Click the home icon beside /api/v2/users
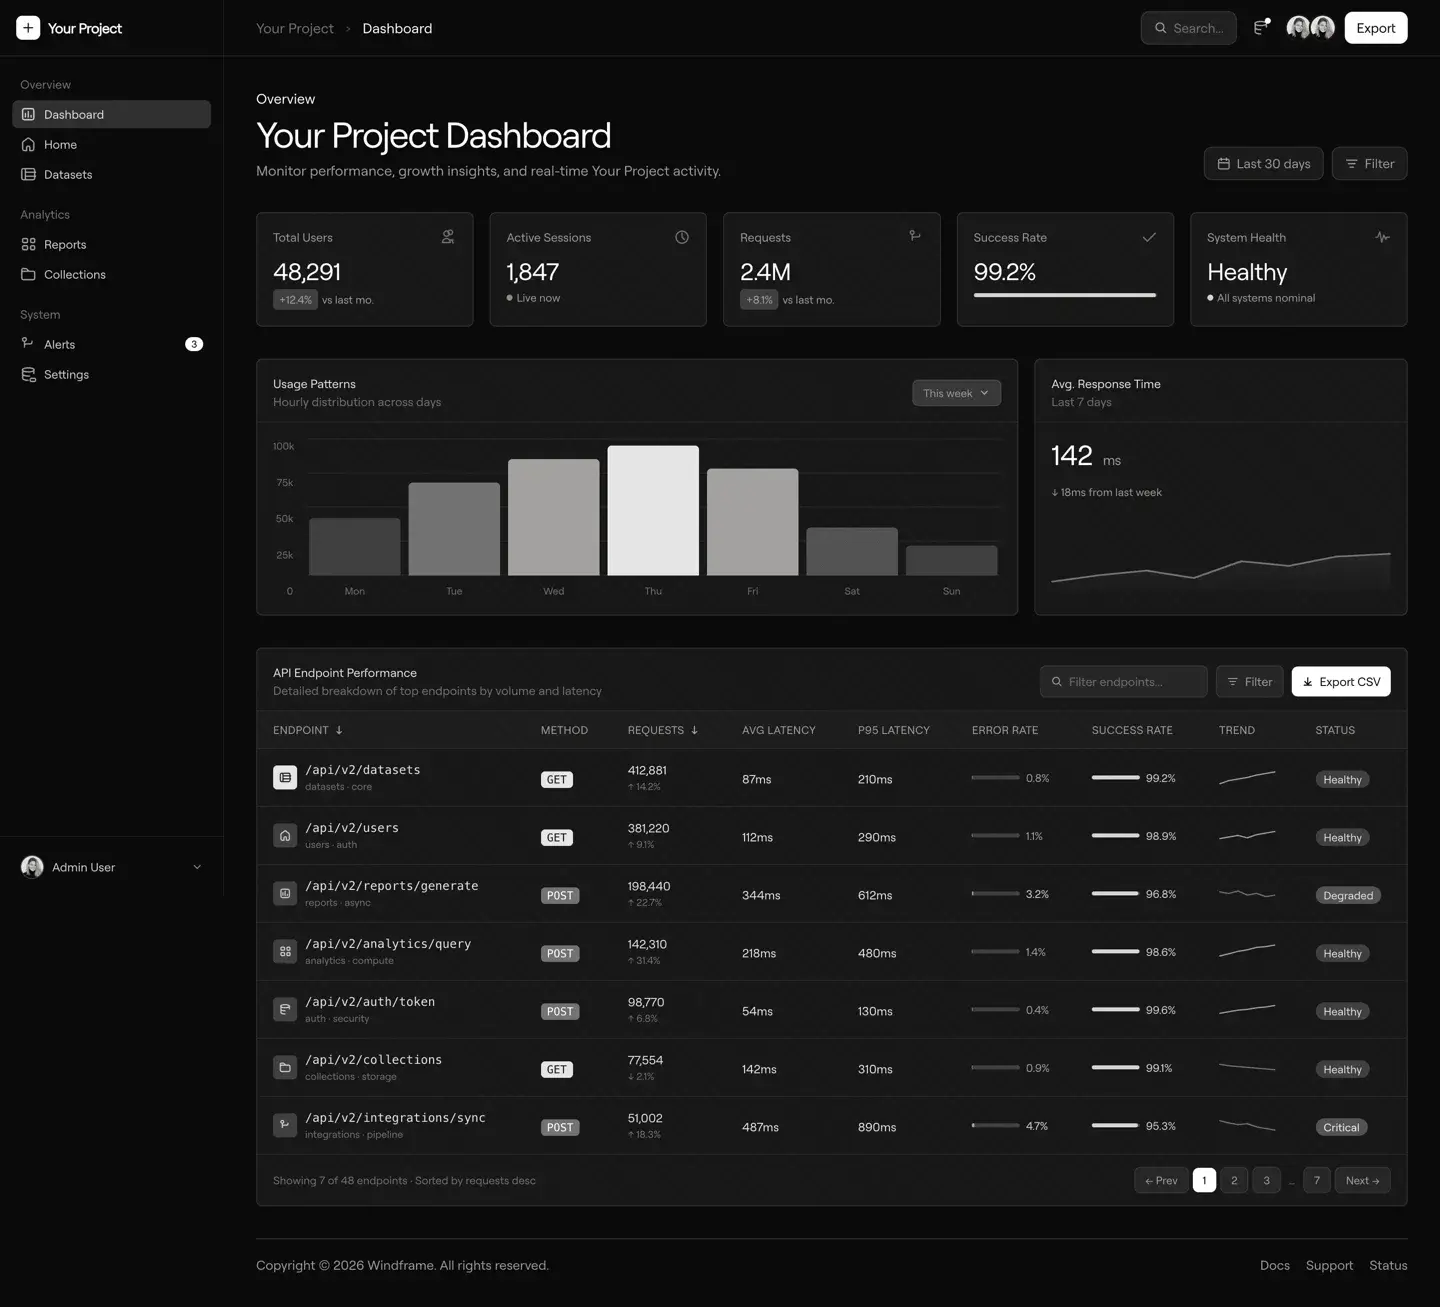Screen dimensions: 1440x1307 (x=284, y=835)
